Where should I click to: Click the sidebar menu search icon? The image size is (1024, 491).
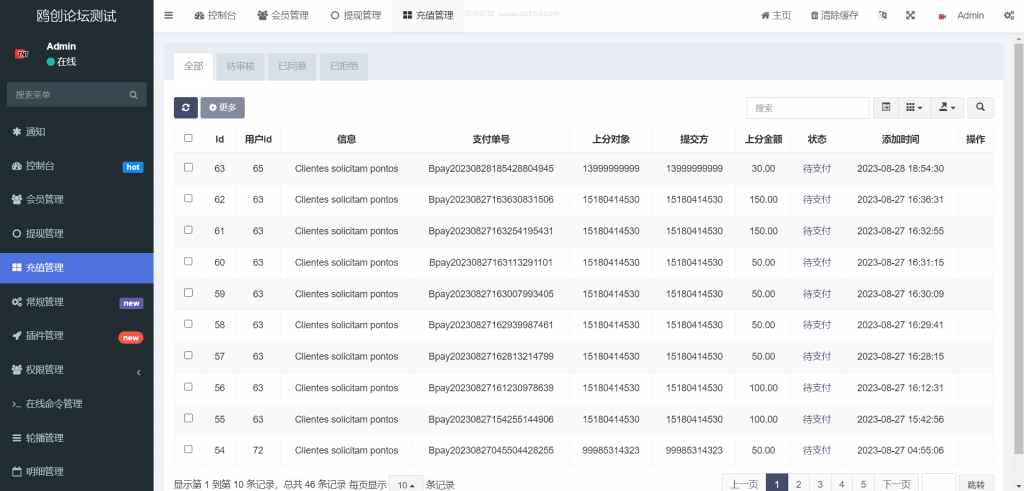[134, 95]
